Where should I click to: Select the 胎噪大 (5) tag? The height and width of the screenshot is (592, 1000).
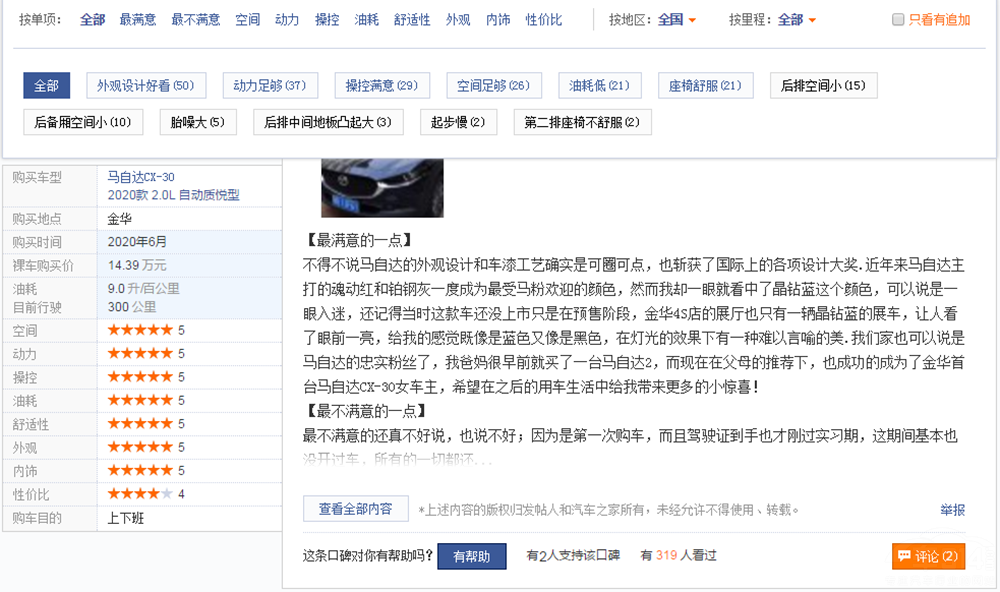(197, 122)
